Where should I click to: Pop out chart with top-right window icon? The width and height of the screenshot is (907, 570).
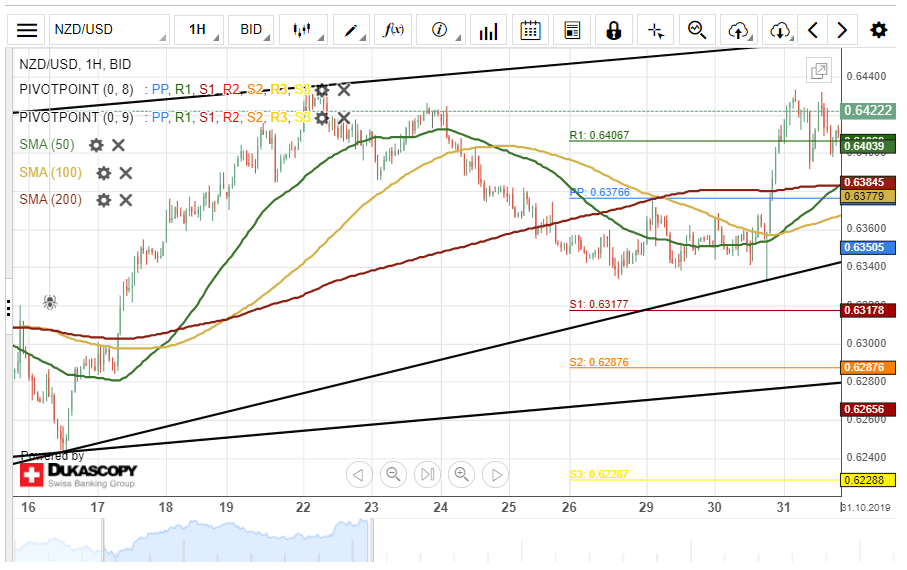coord(819,70)
